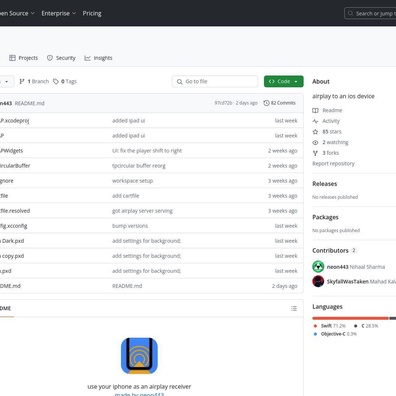Open the copy.pxd file
The height and width of the screenshot is (396, 396).
12,256
